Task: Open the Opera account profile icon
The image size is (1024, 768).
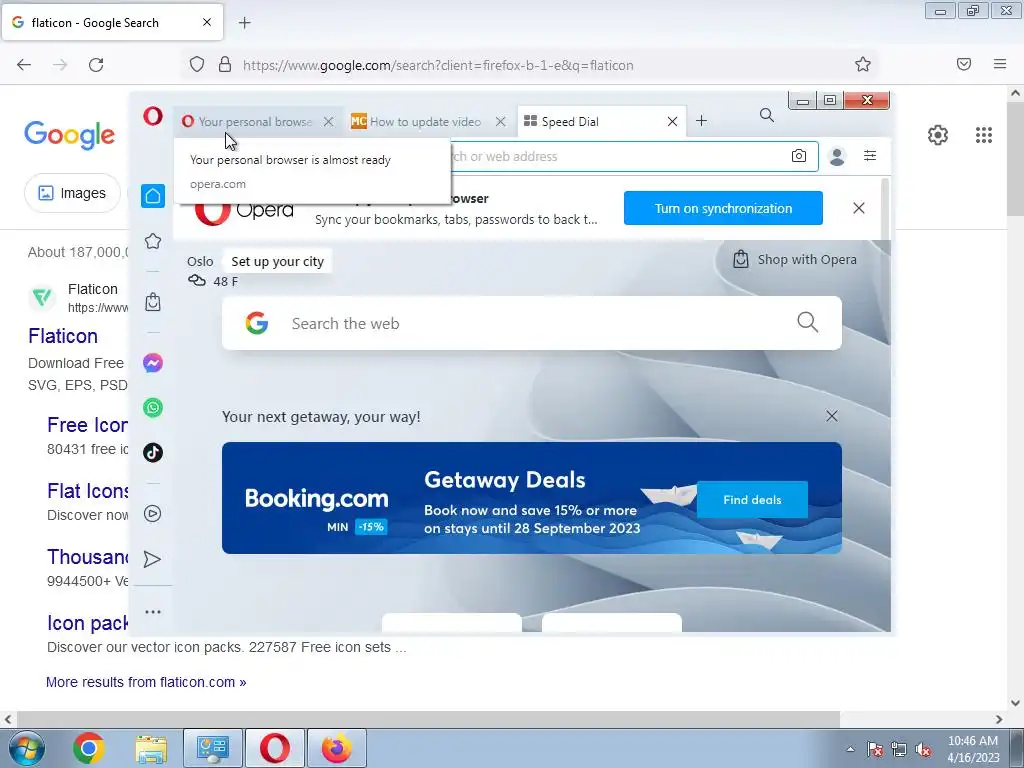Action: (x=837, y=156)
